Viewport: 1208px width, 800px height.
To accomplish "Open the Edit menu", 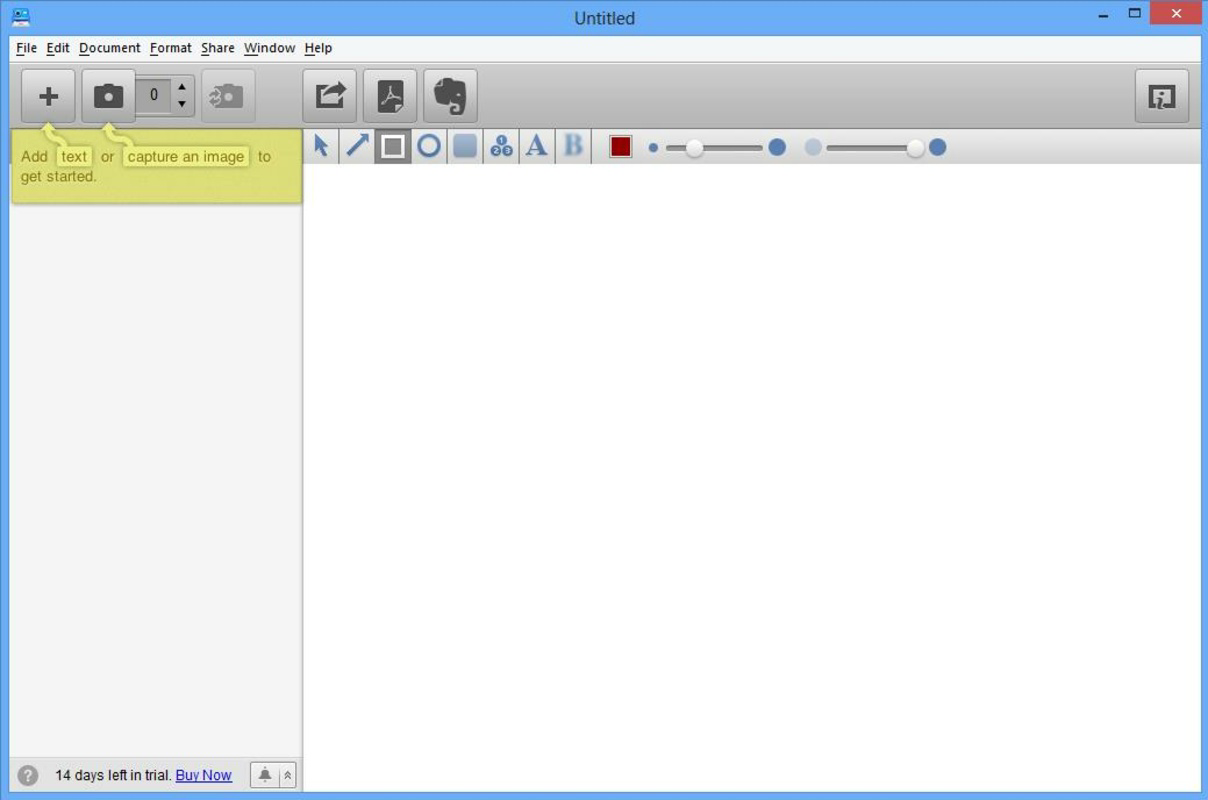I will (x=58, y=48).
